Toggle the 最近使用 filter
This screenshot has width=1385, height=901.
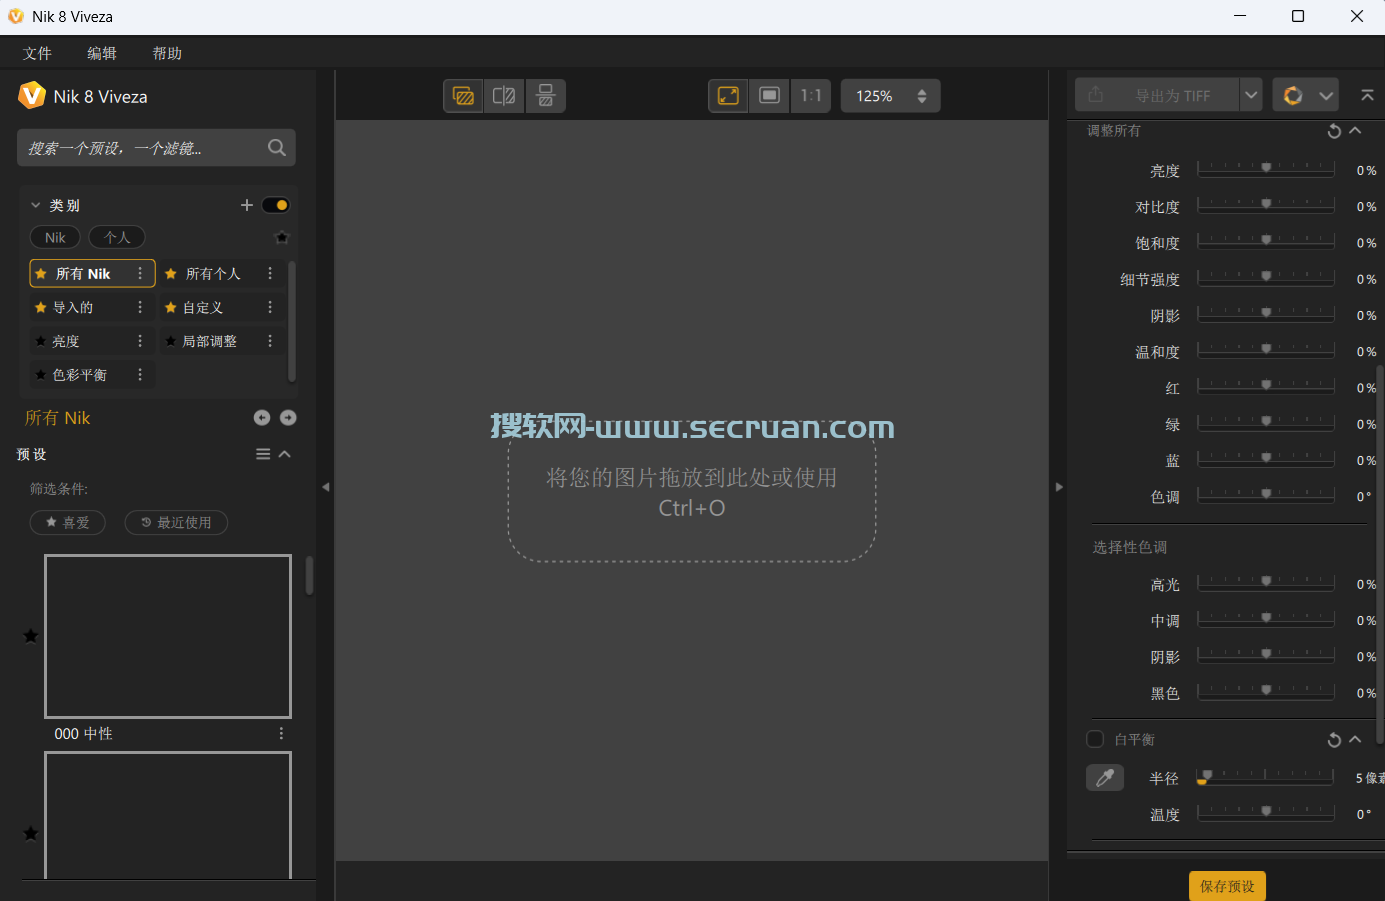pyautogui.click(x=176, y=523)
